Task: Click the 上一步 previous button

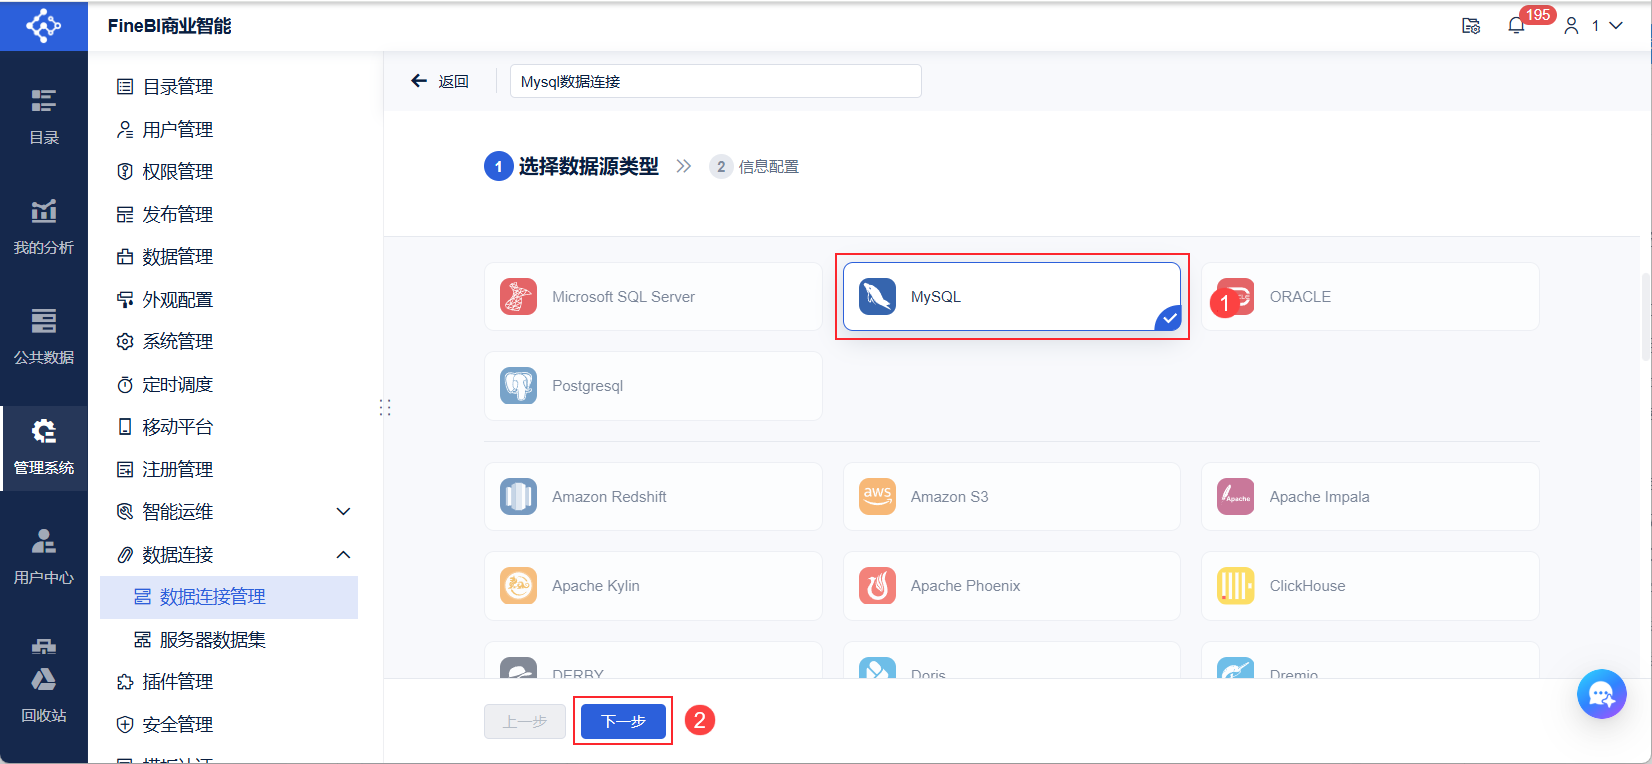Action: [x=525, y=721]
